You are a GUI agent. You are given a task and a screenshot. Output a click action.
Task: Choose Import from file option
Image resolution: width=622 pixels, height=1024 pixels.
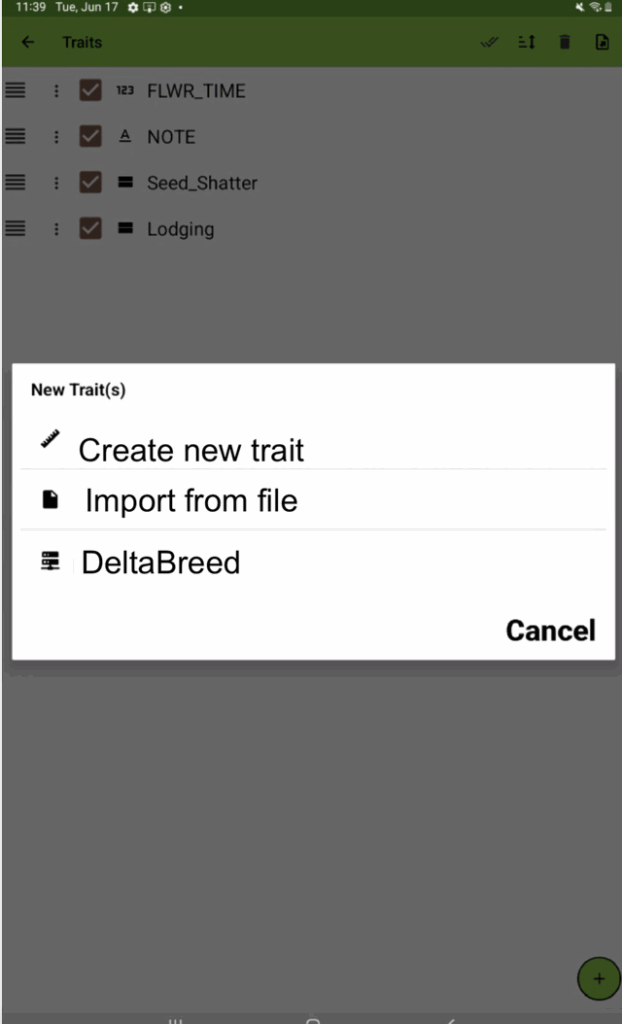coord(190,500)
